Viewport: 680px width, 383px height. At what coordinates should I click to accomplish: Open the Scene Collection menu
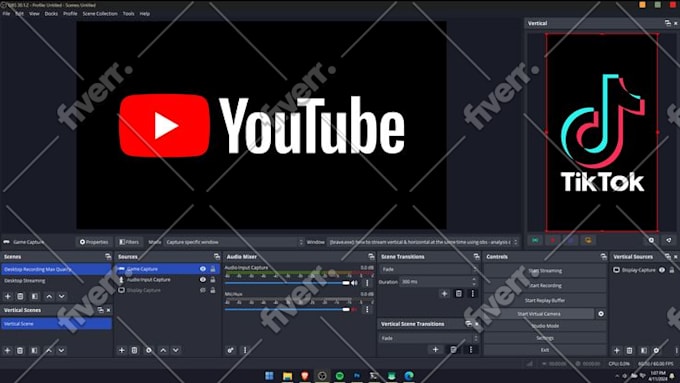100,13
